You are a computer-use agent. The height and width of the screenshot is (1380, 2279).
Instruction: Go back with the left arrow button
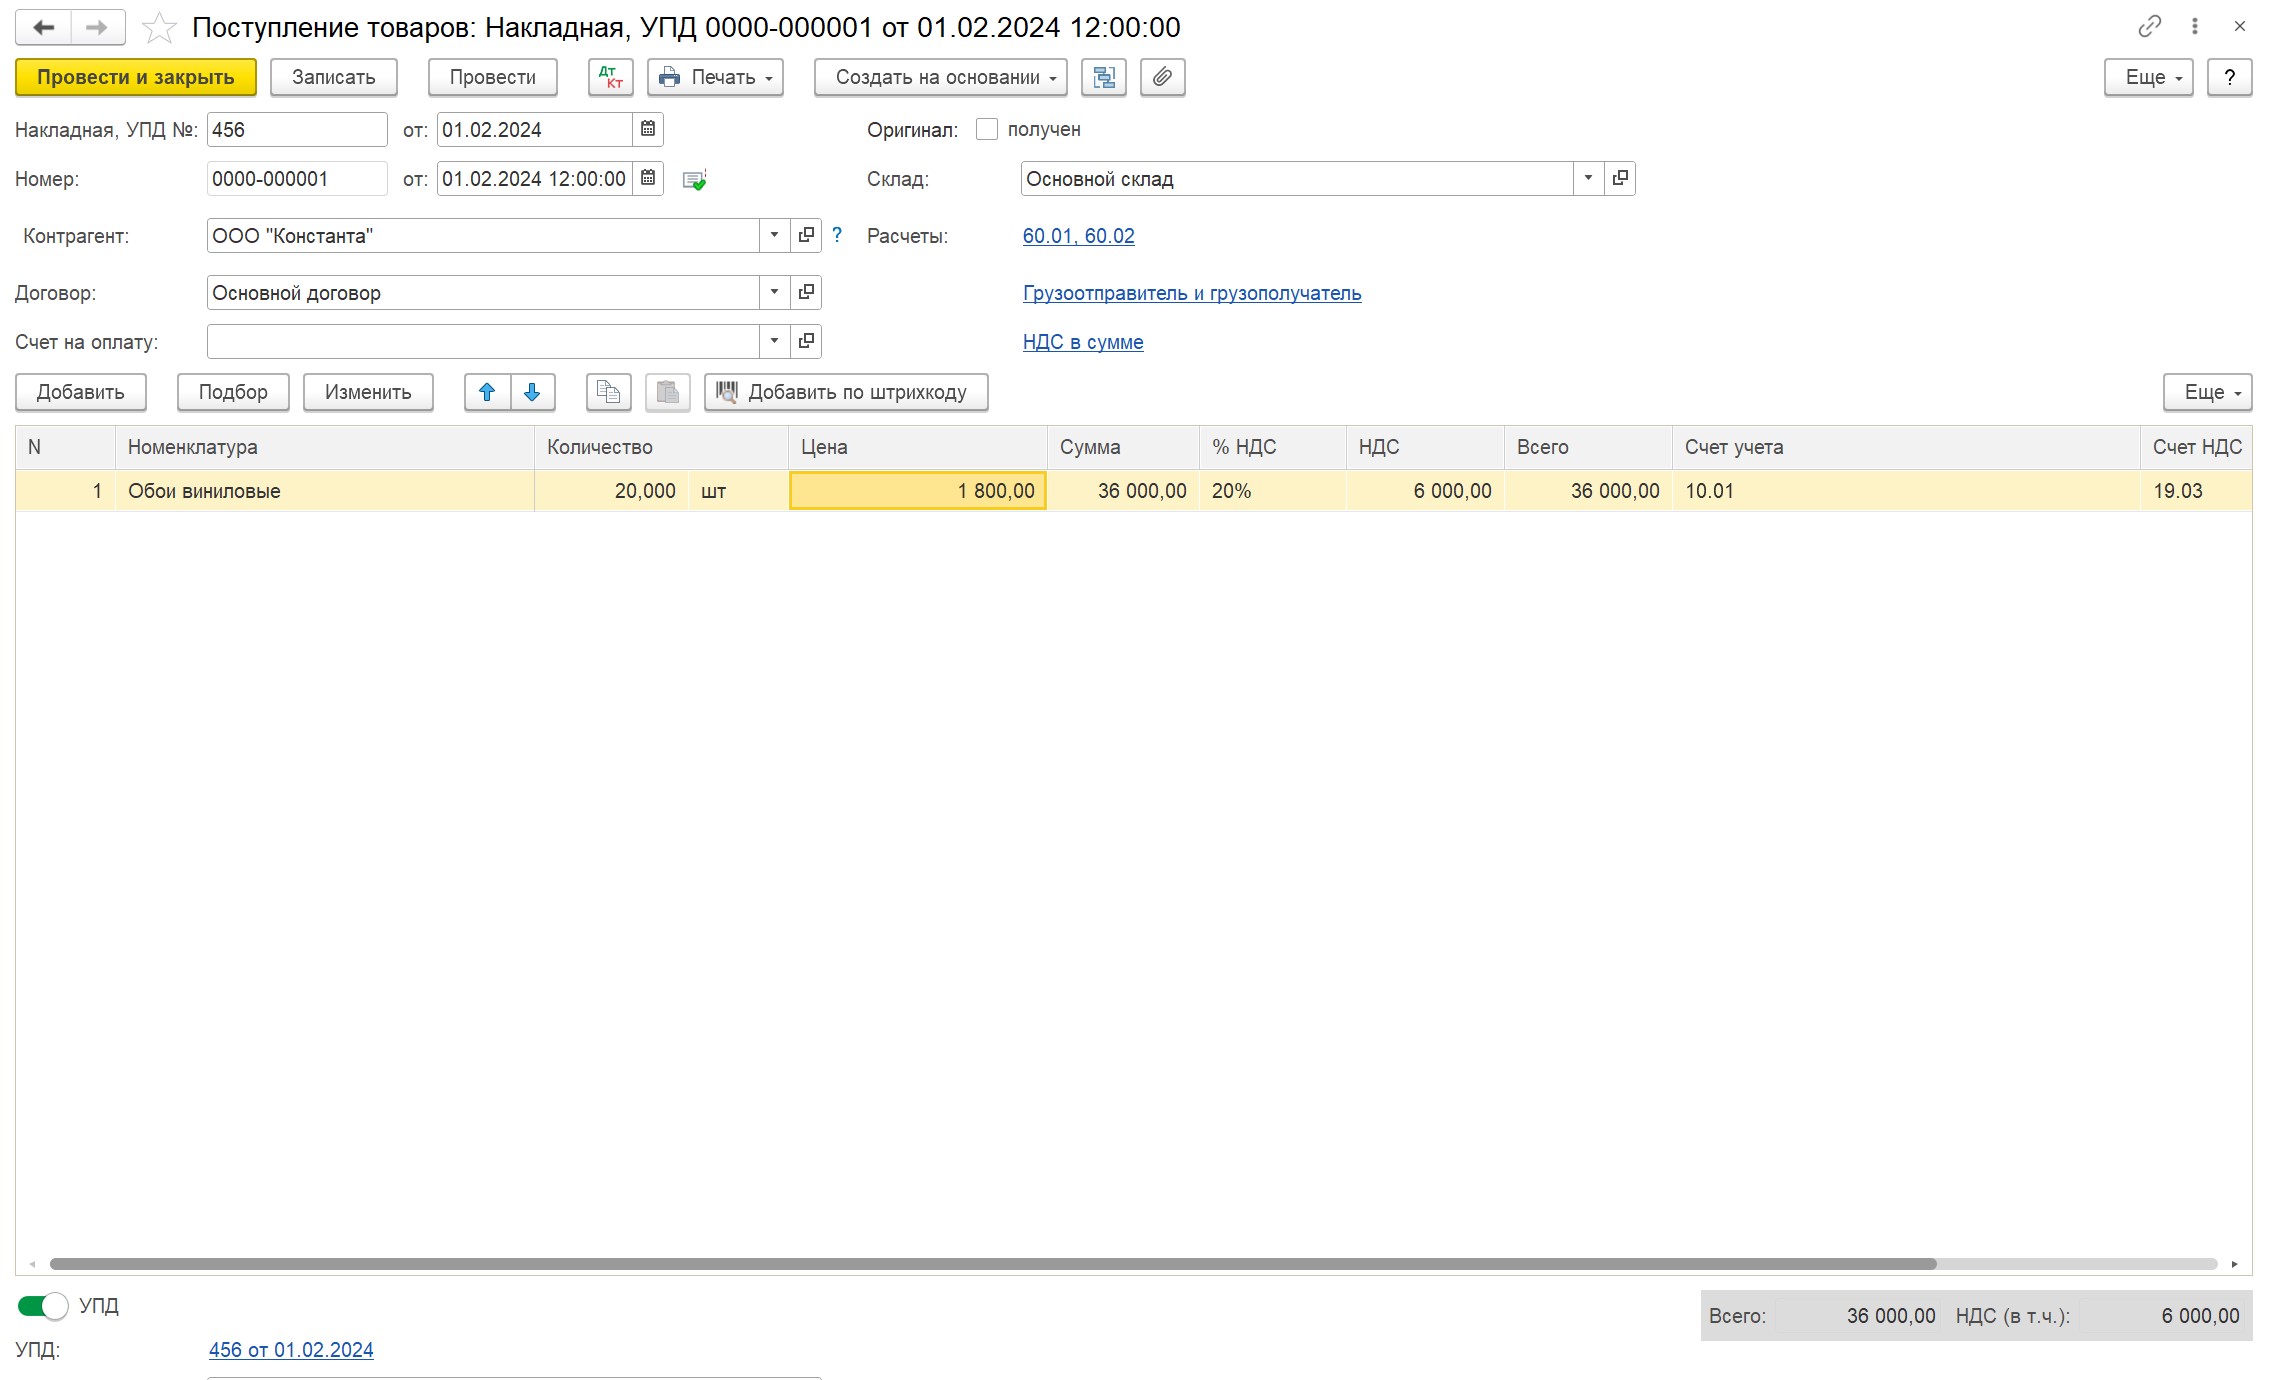coord(44,27)
